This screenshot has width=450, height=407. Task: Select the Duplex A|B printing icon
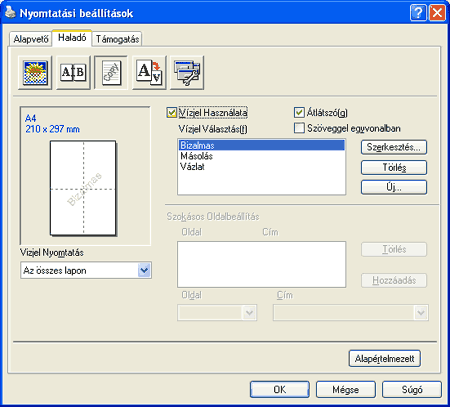(x=73, y=73)
